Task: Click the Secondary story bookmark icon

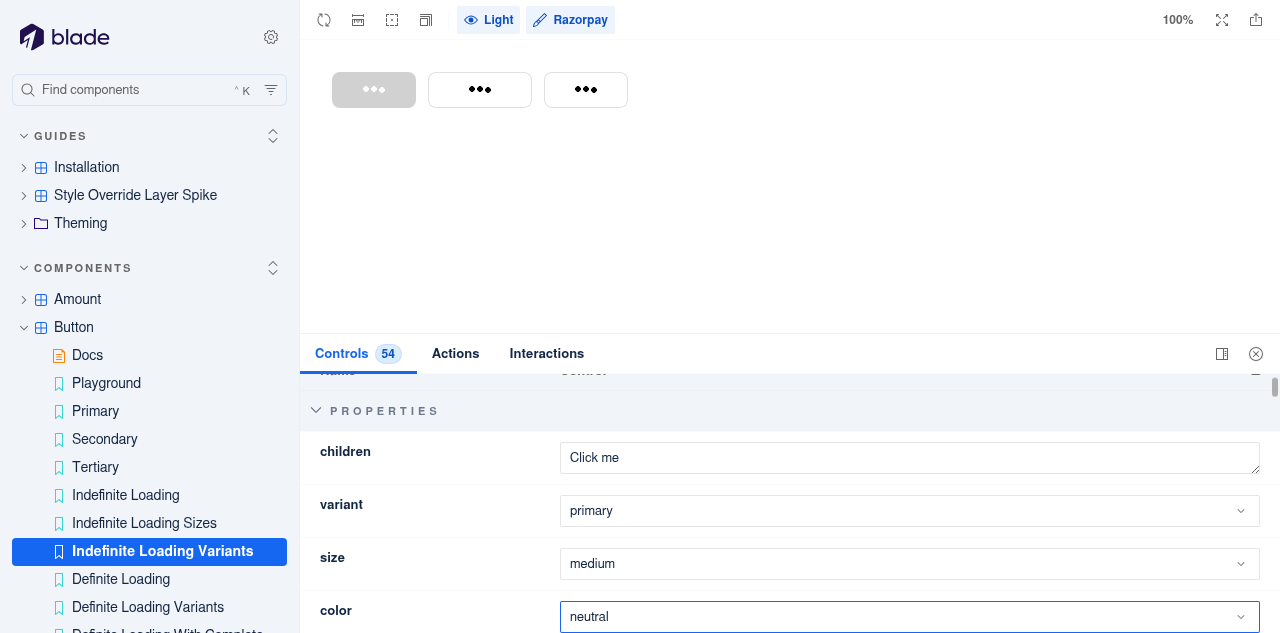Action: pyautogui.click(x=59, y=439)
